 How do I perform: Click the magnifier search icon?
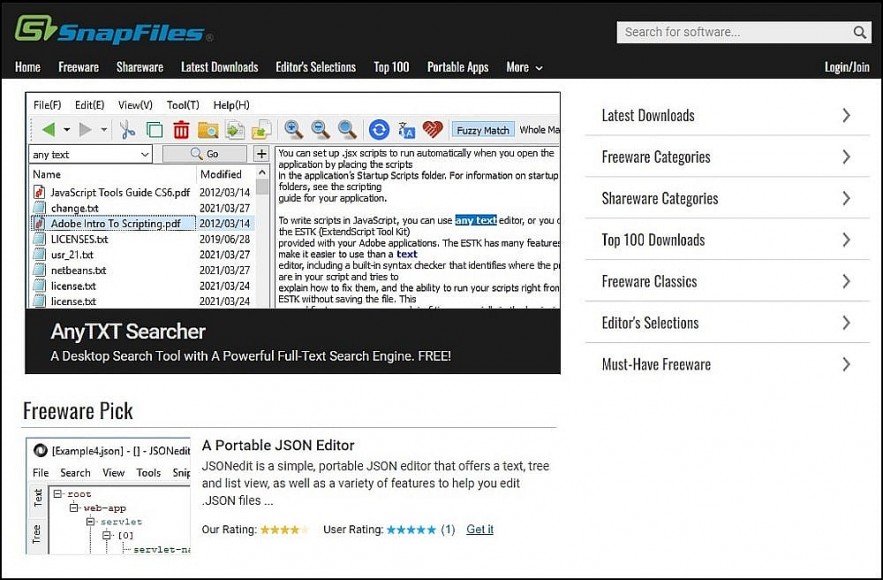(x=860, y=32)
